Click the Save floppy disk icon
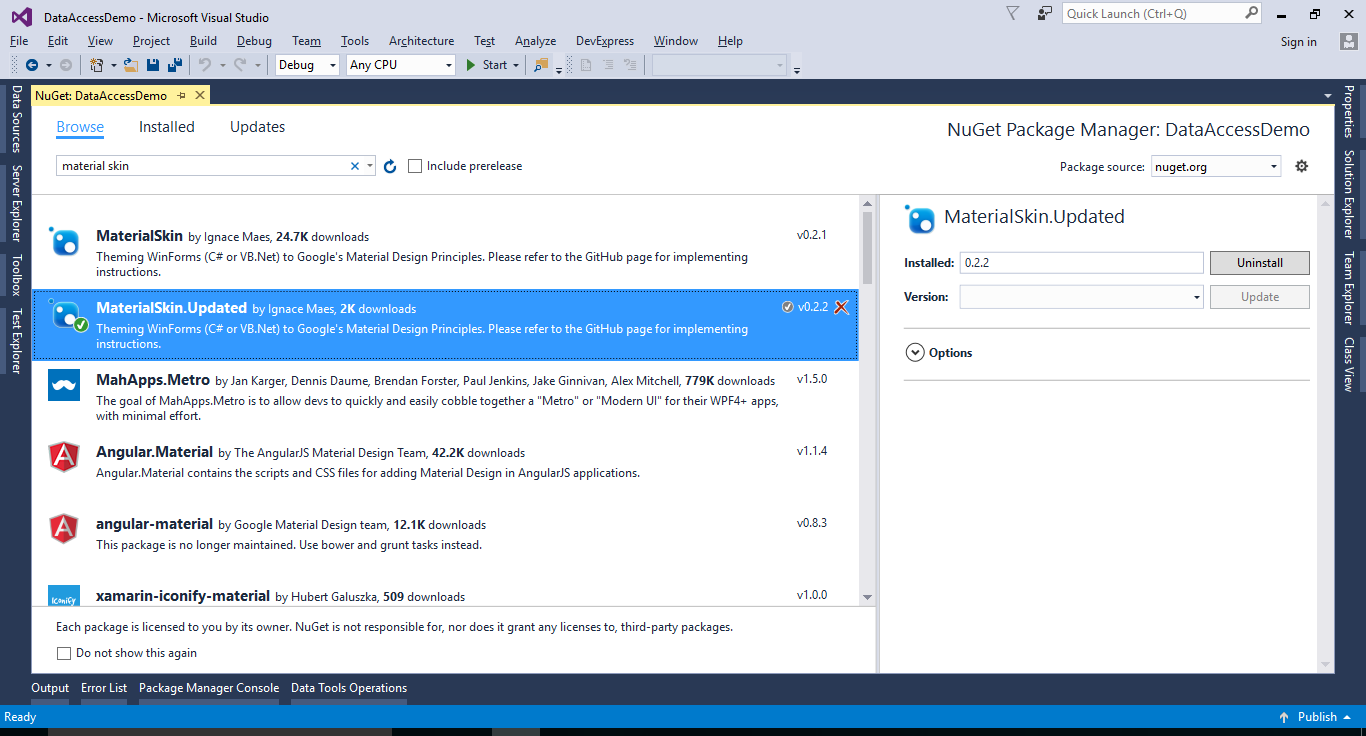Screen dimensions: 1366x736 point(153,65)
